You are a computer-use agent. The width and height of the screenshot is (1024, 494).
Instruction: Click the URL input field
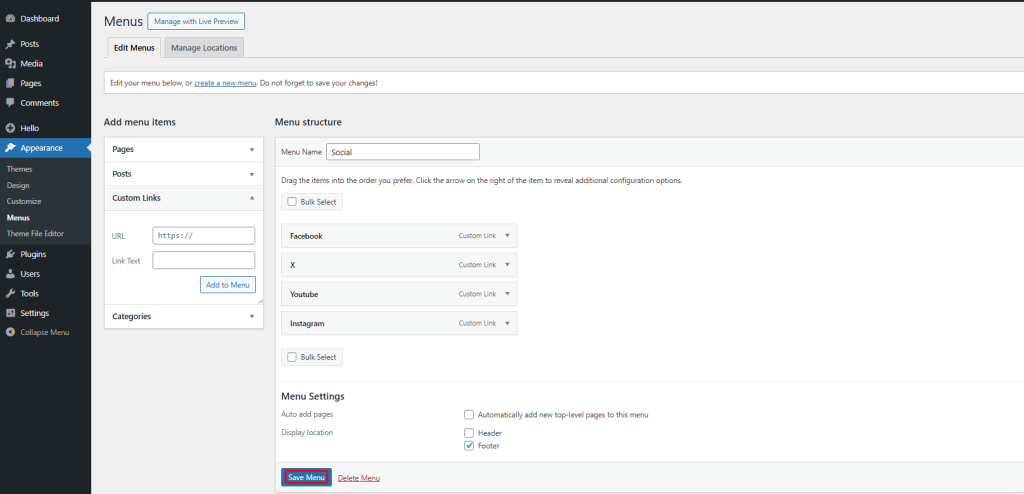click(x=204, y=235)
